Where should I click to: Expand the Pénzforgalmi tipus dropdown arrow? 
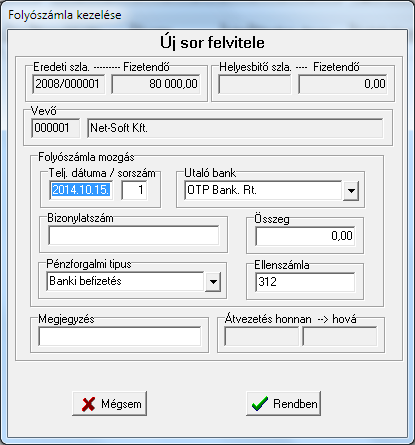[x=213, y=282]
